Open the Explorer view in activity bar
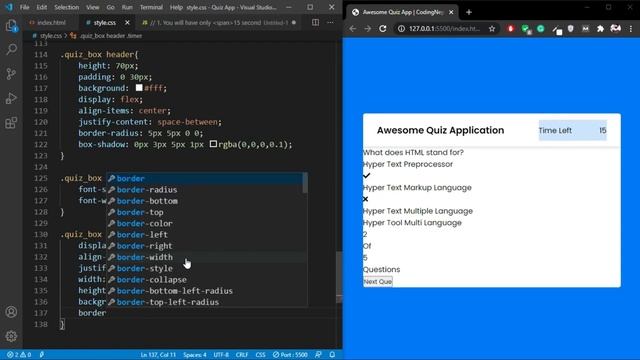Image resolution: width=640 pixels, height=360 pixels. [x=11, y=26]
